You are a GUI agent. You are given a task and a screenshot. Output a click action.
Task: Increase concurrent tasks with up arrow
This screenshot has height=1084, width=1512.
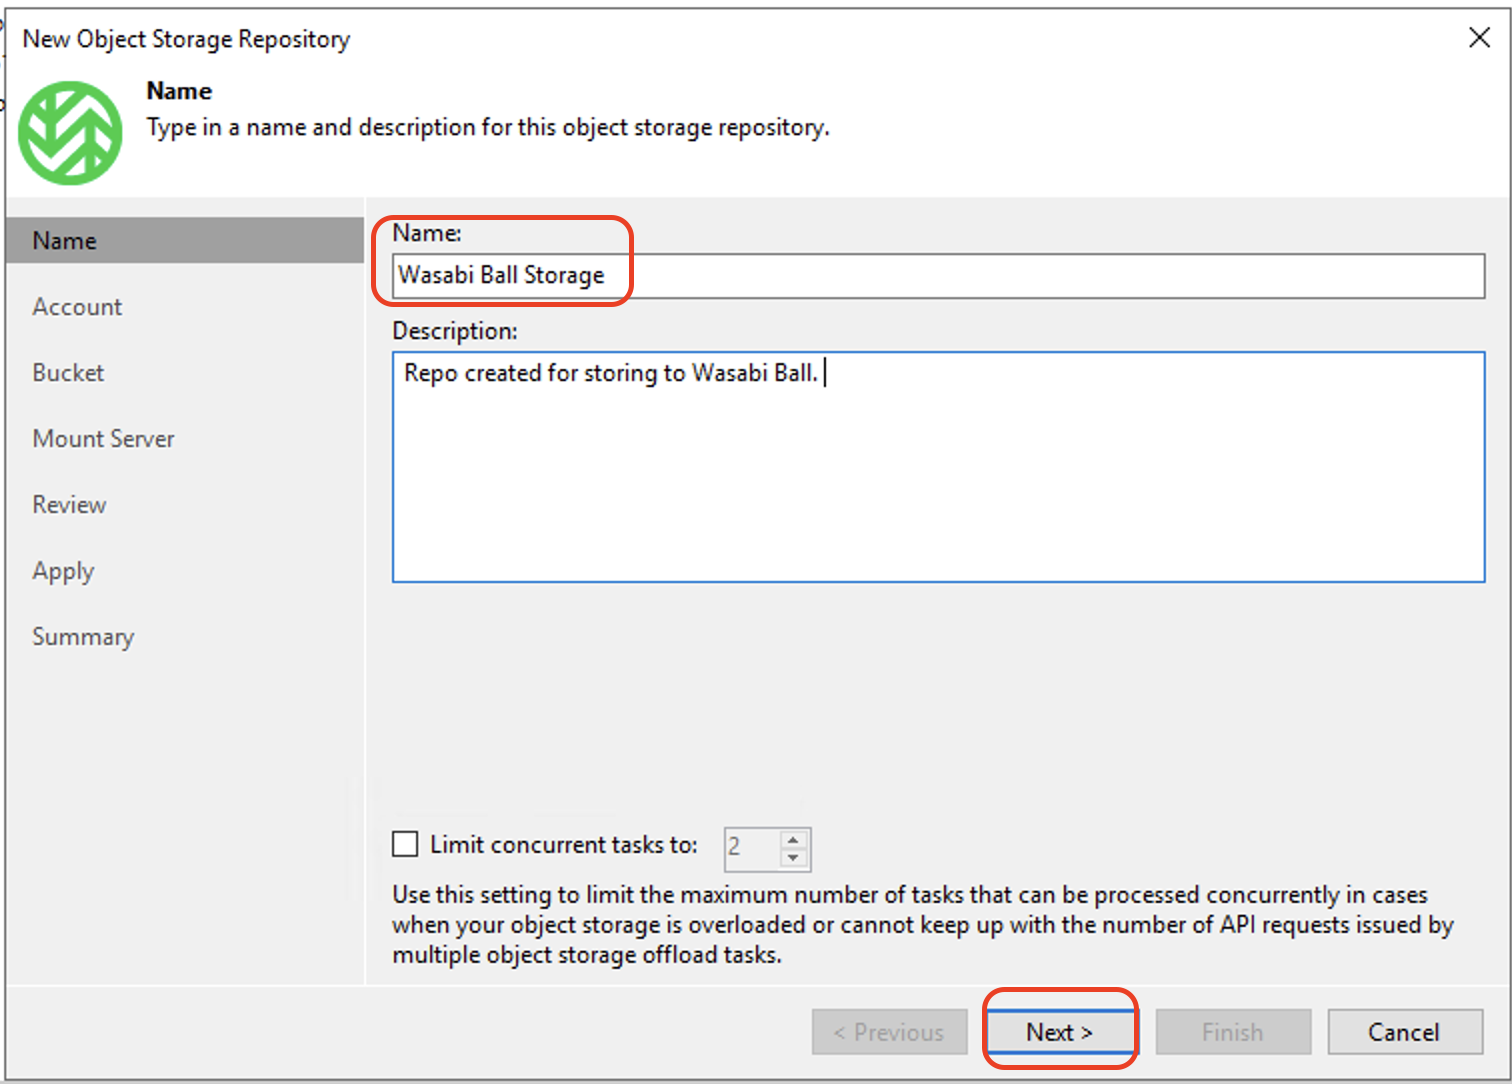point(793,839)
